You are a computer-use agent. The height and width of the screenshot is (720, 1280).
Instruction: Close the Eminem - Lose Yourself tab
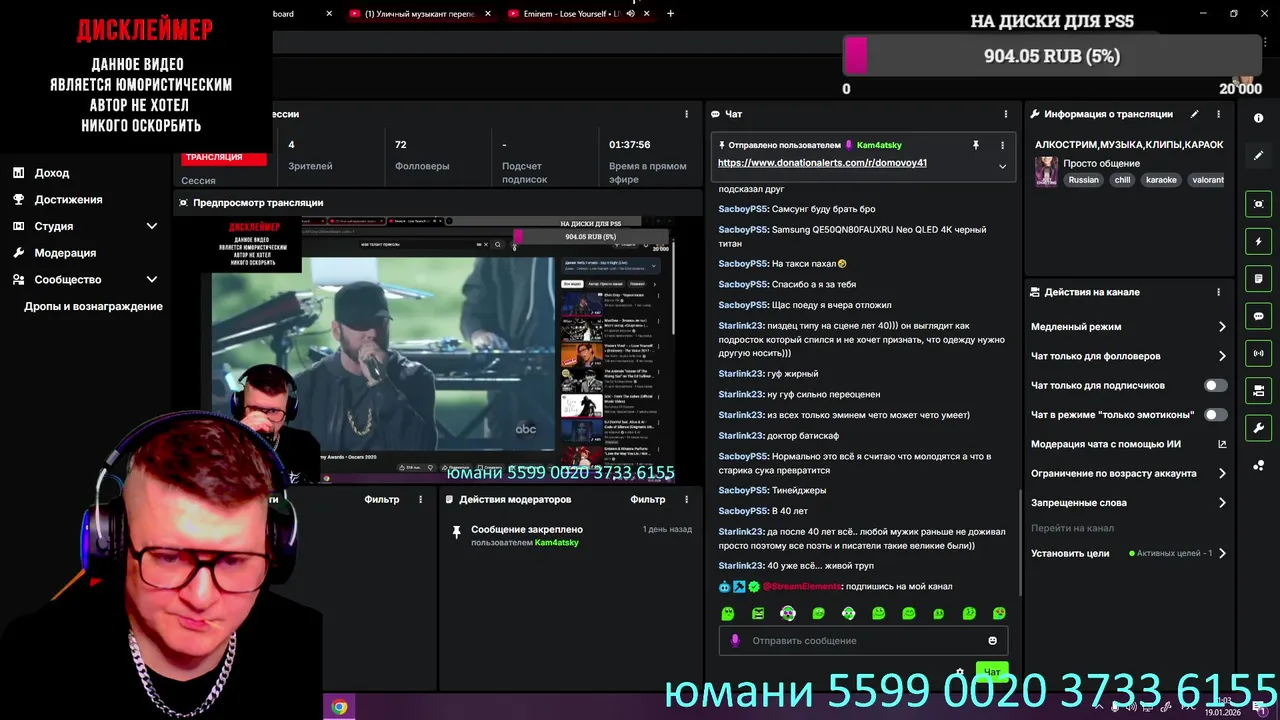pos(646,14)
